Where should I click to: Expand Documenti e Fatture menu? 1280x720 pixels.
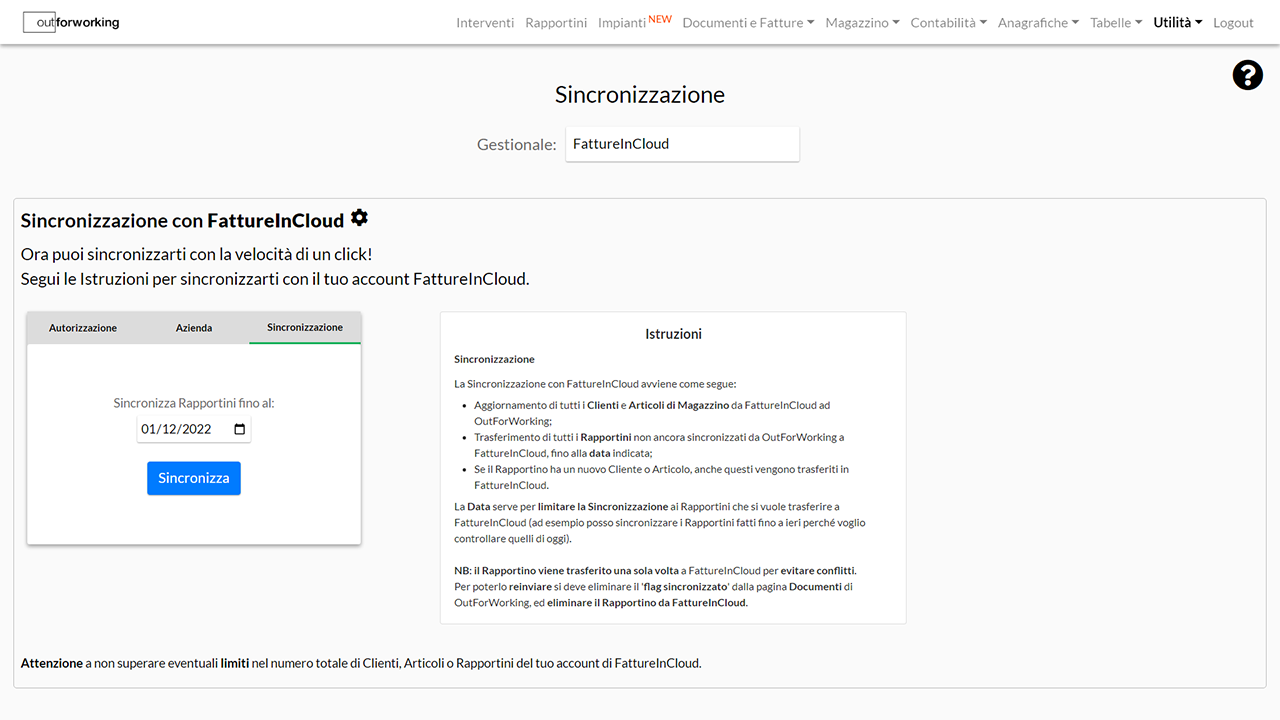point(748,22)
